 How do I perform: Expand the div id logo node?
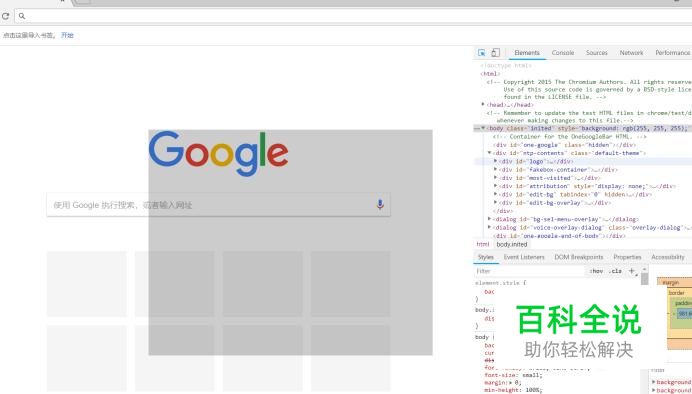click(495, 161)
